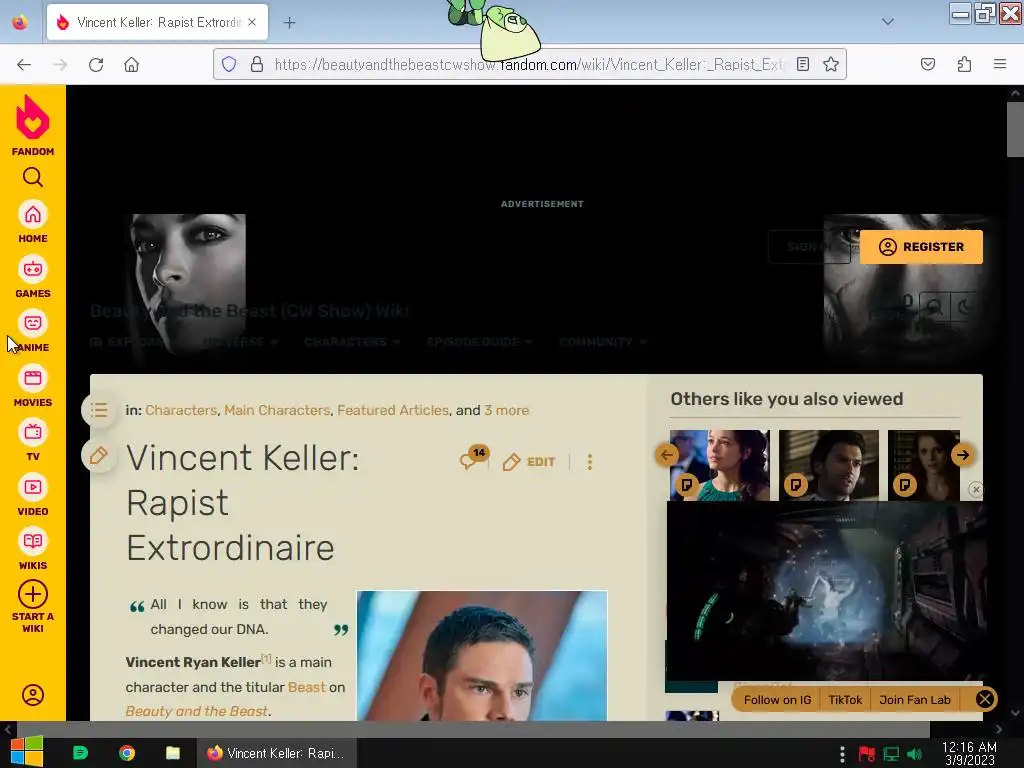Toggle reader view icon
This screenshot has height=768, width=1024.
click(803, 64)
